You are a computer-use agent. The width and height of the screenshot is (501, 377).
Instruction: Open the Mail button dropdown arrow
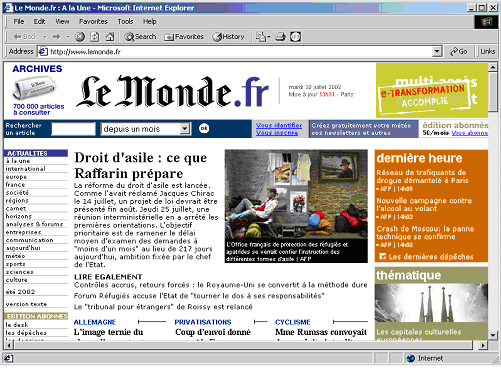[x=269, y=37]
